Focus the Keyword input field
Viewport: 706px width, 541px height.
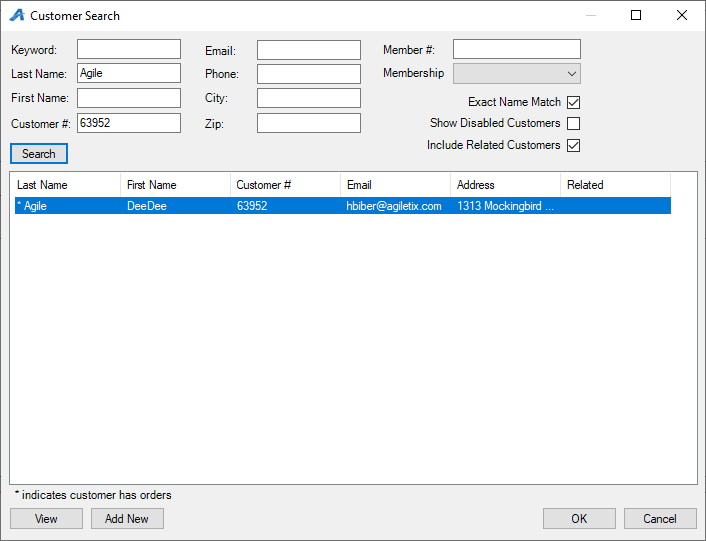tap(129, 49)
